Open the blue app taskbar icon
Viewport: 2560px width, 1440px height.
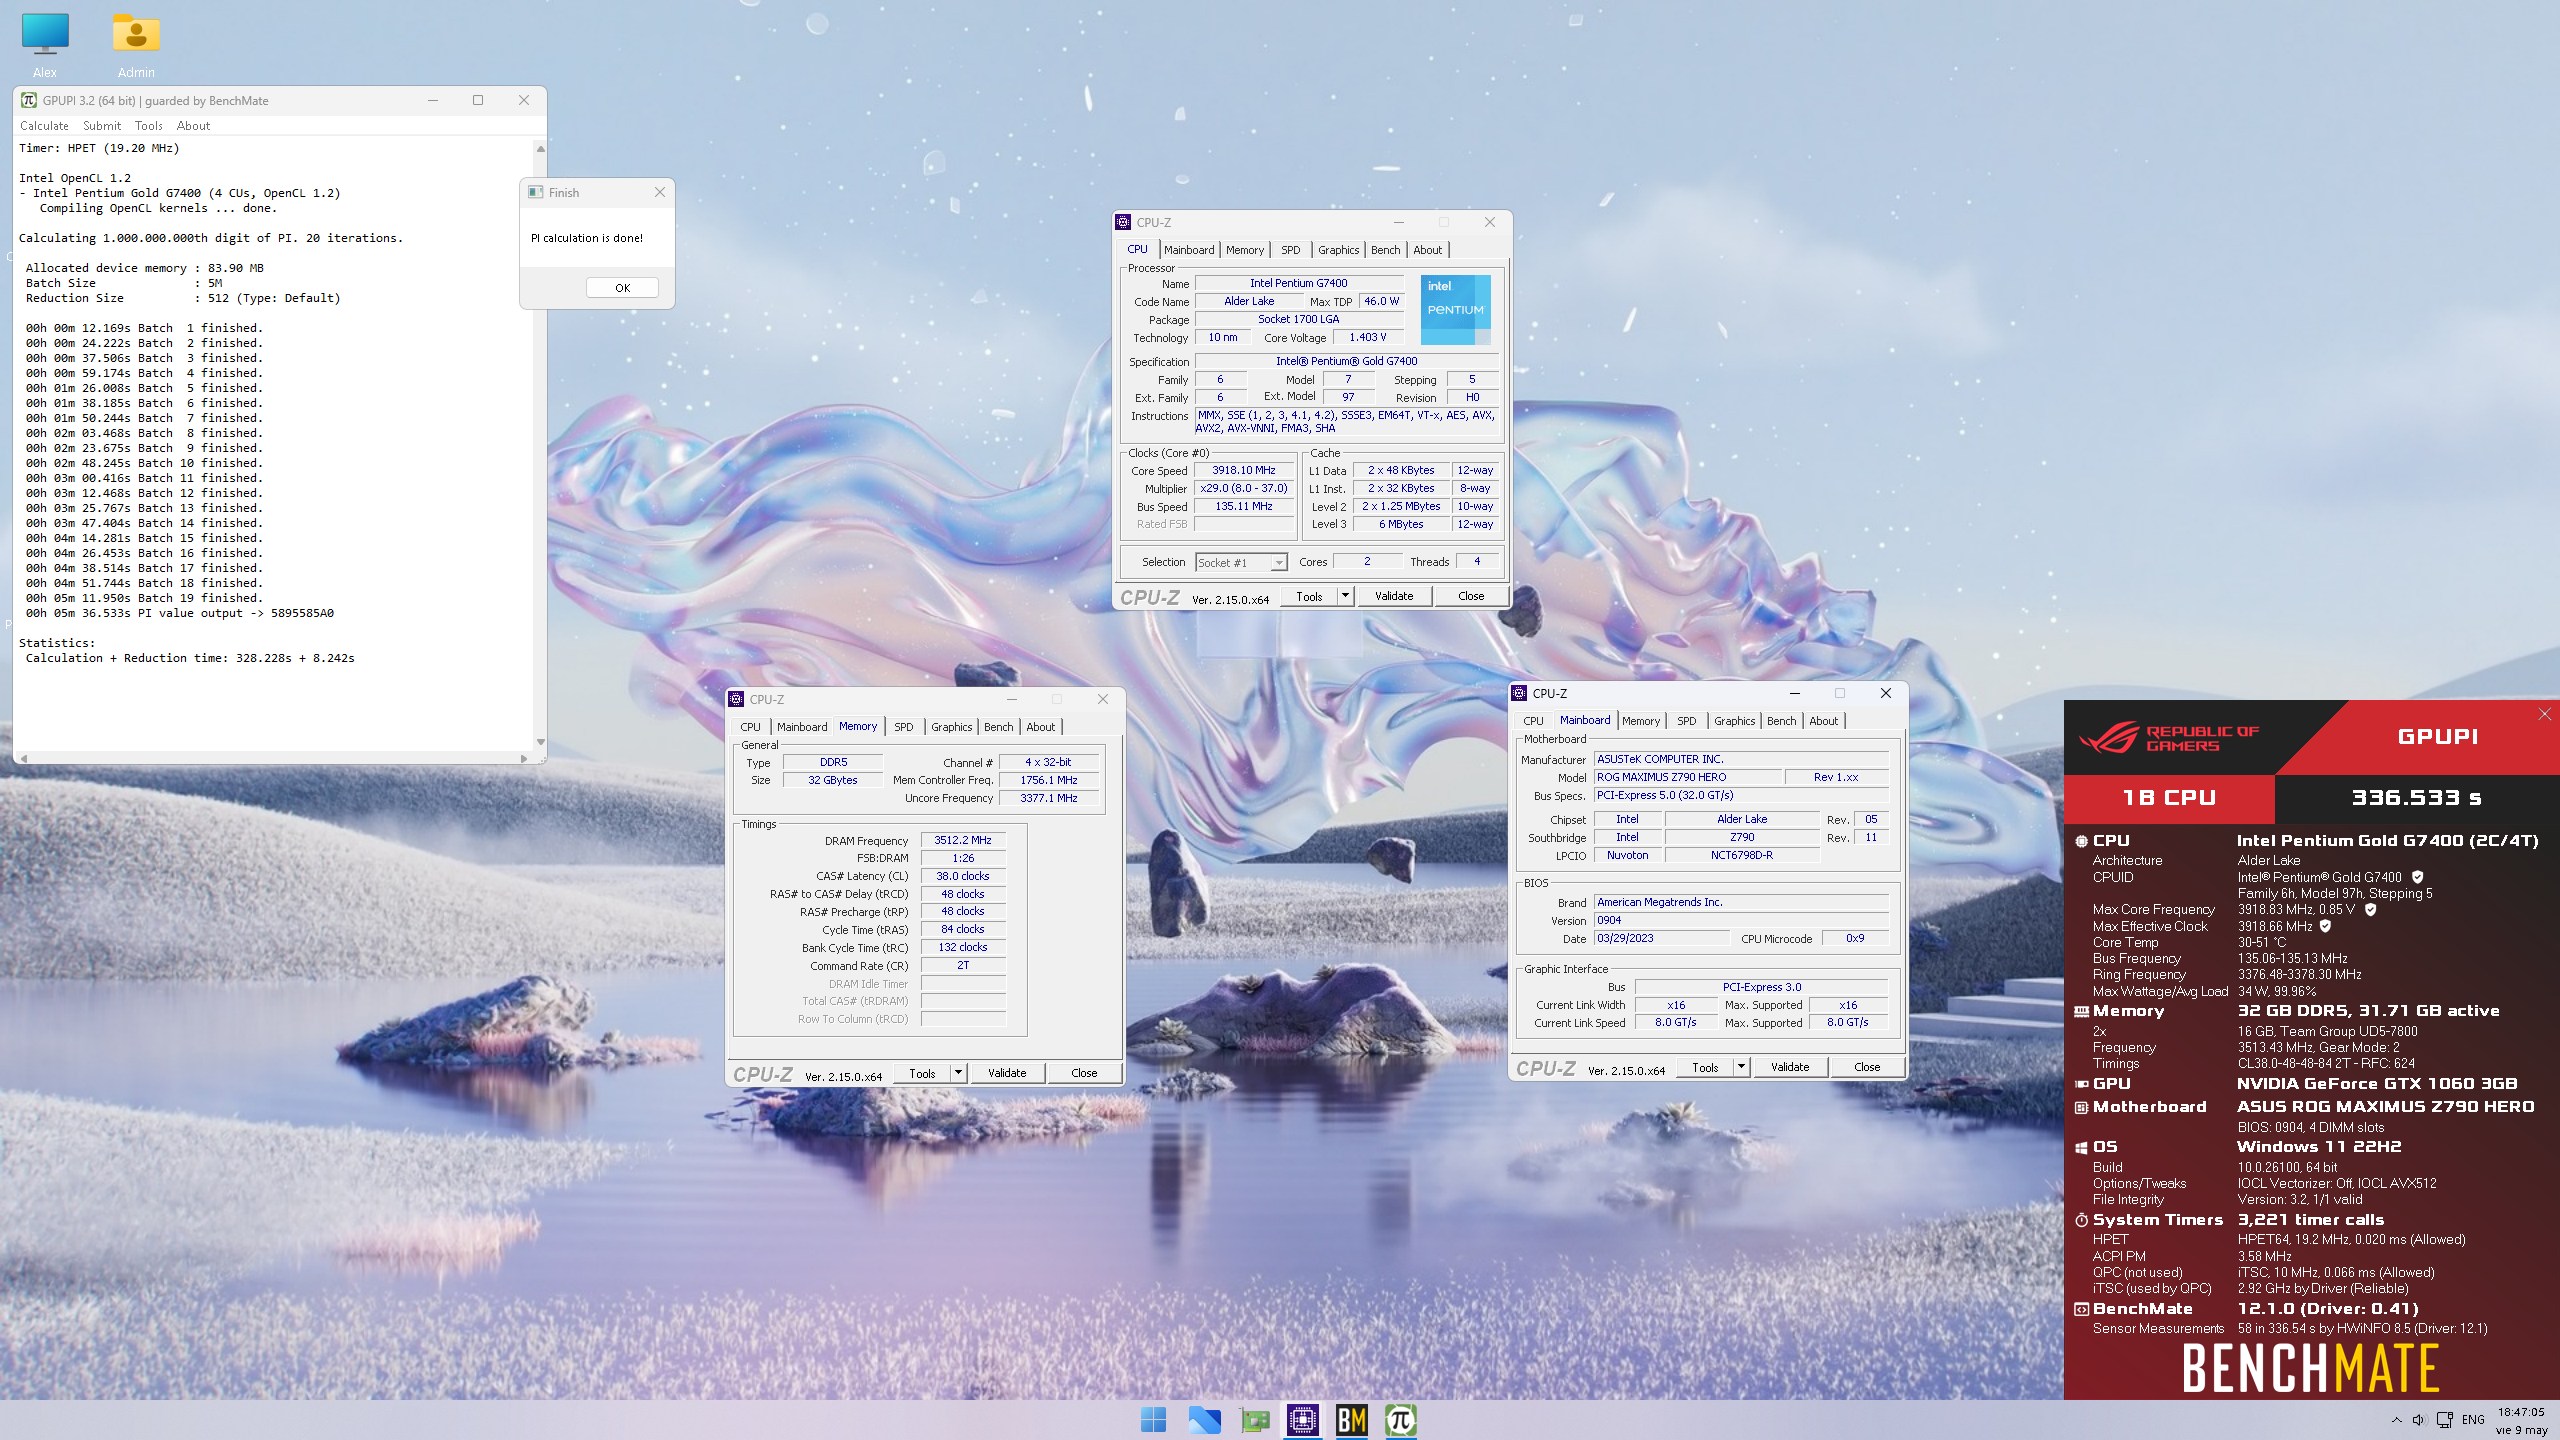click(x=1204, y=1419)
